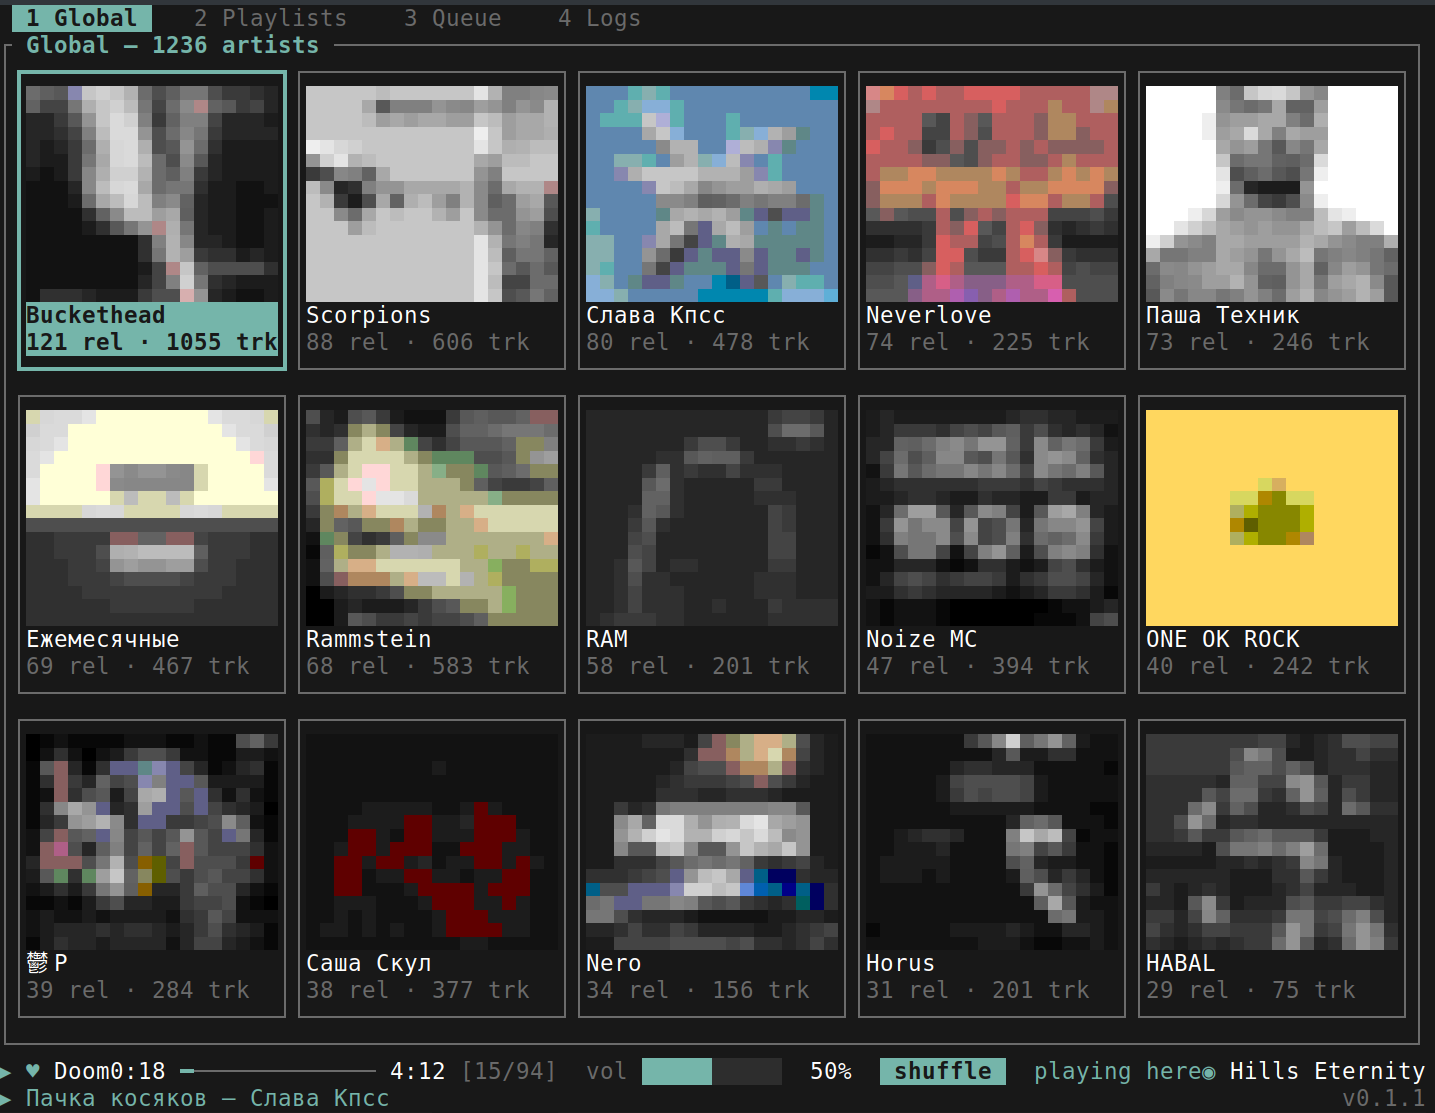The image size is (1435, 1113).
Task: Toggle the shuffle mode indicator
Action: tap(943, 1071)
